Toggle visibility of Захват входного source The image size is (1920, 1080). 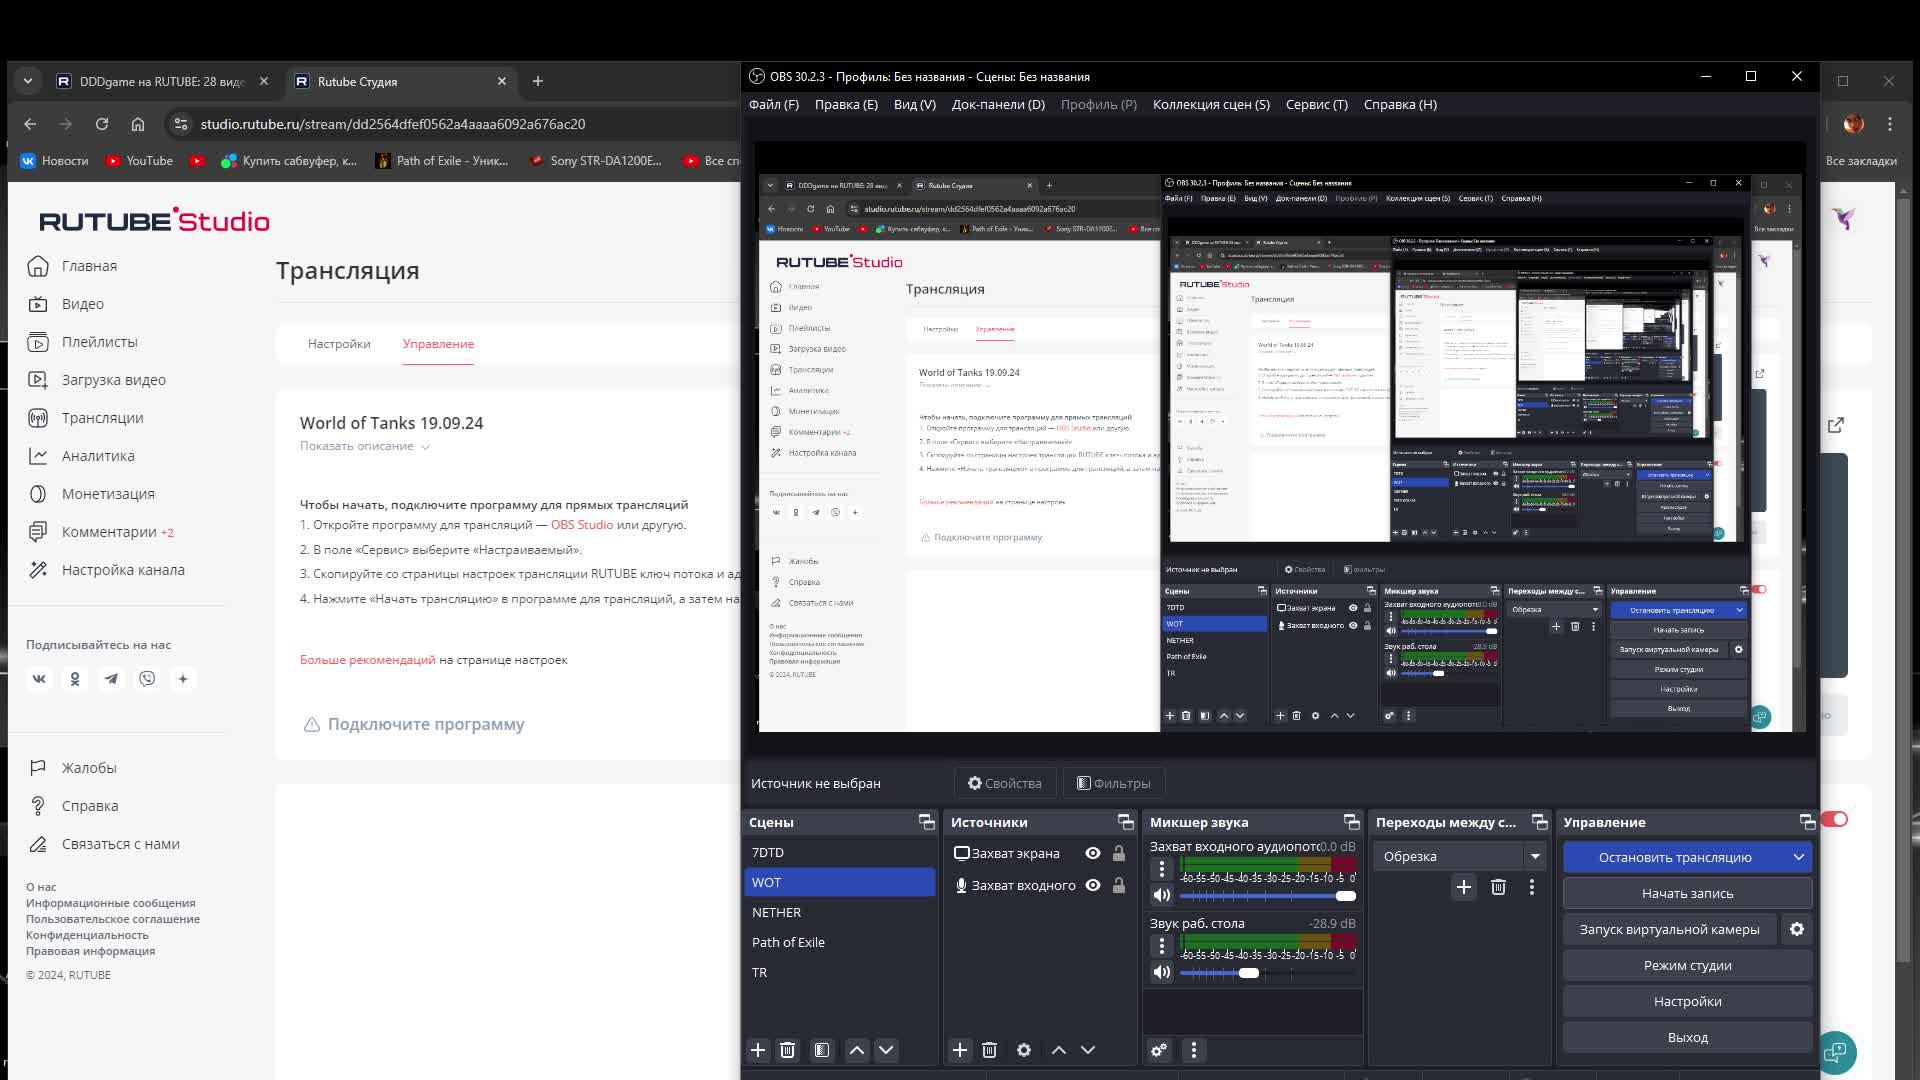point(1093,885)
